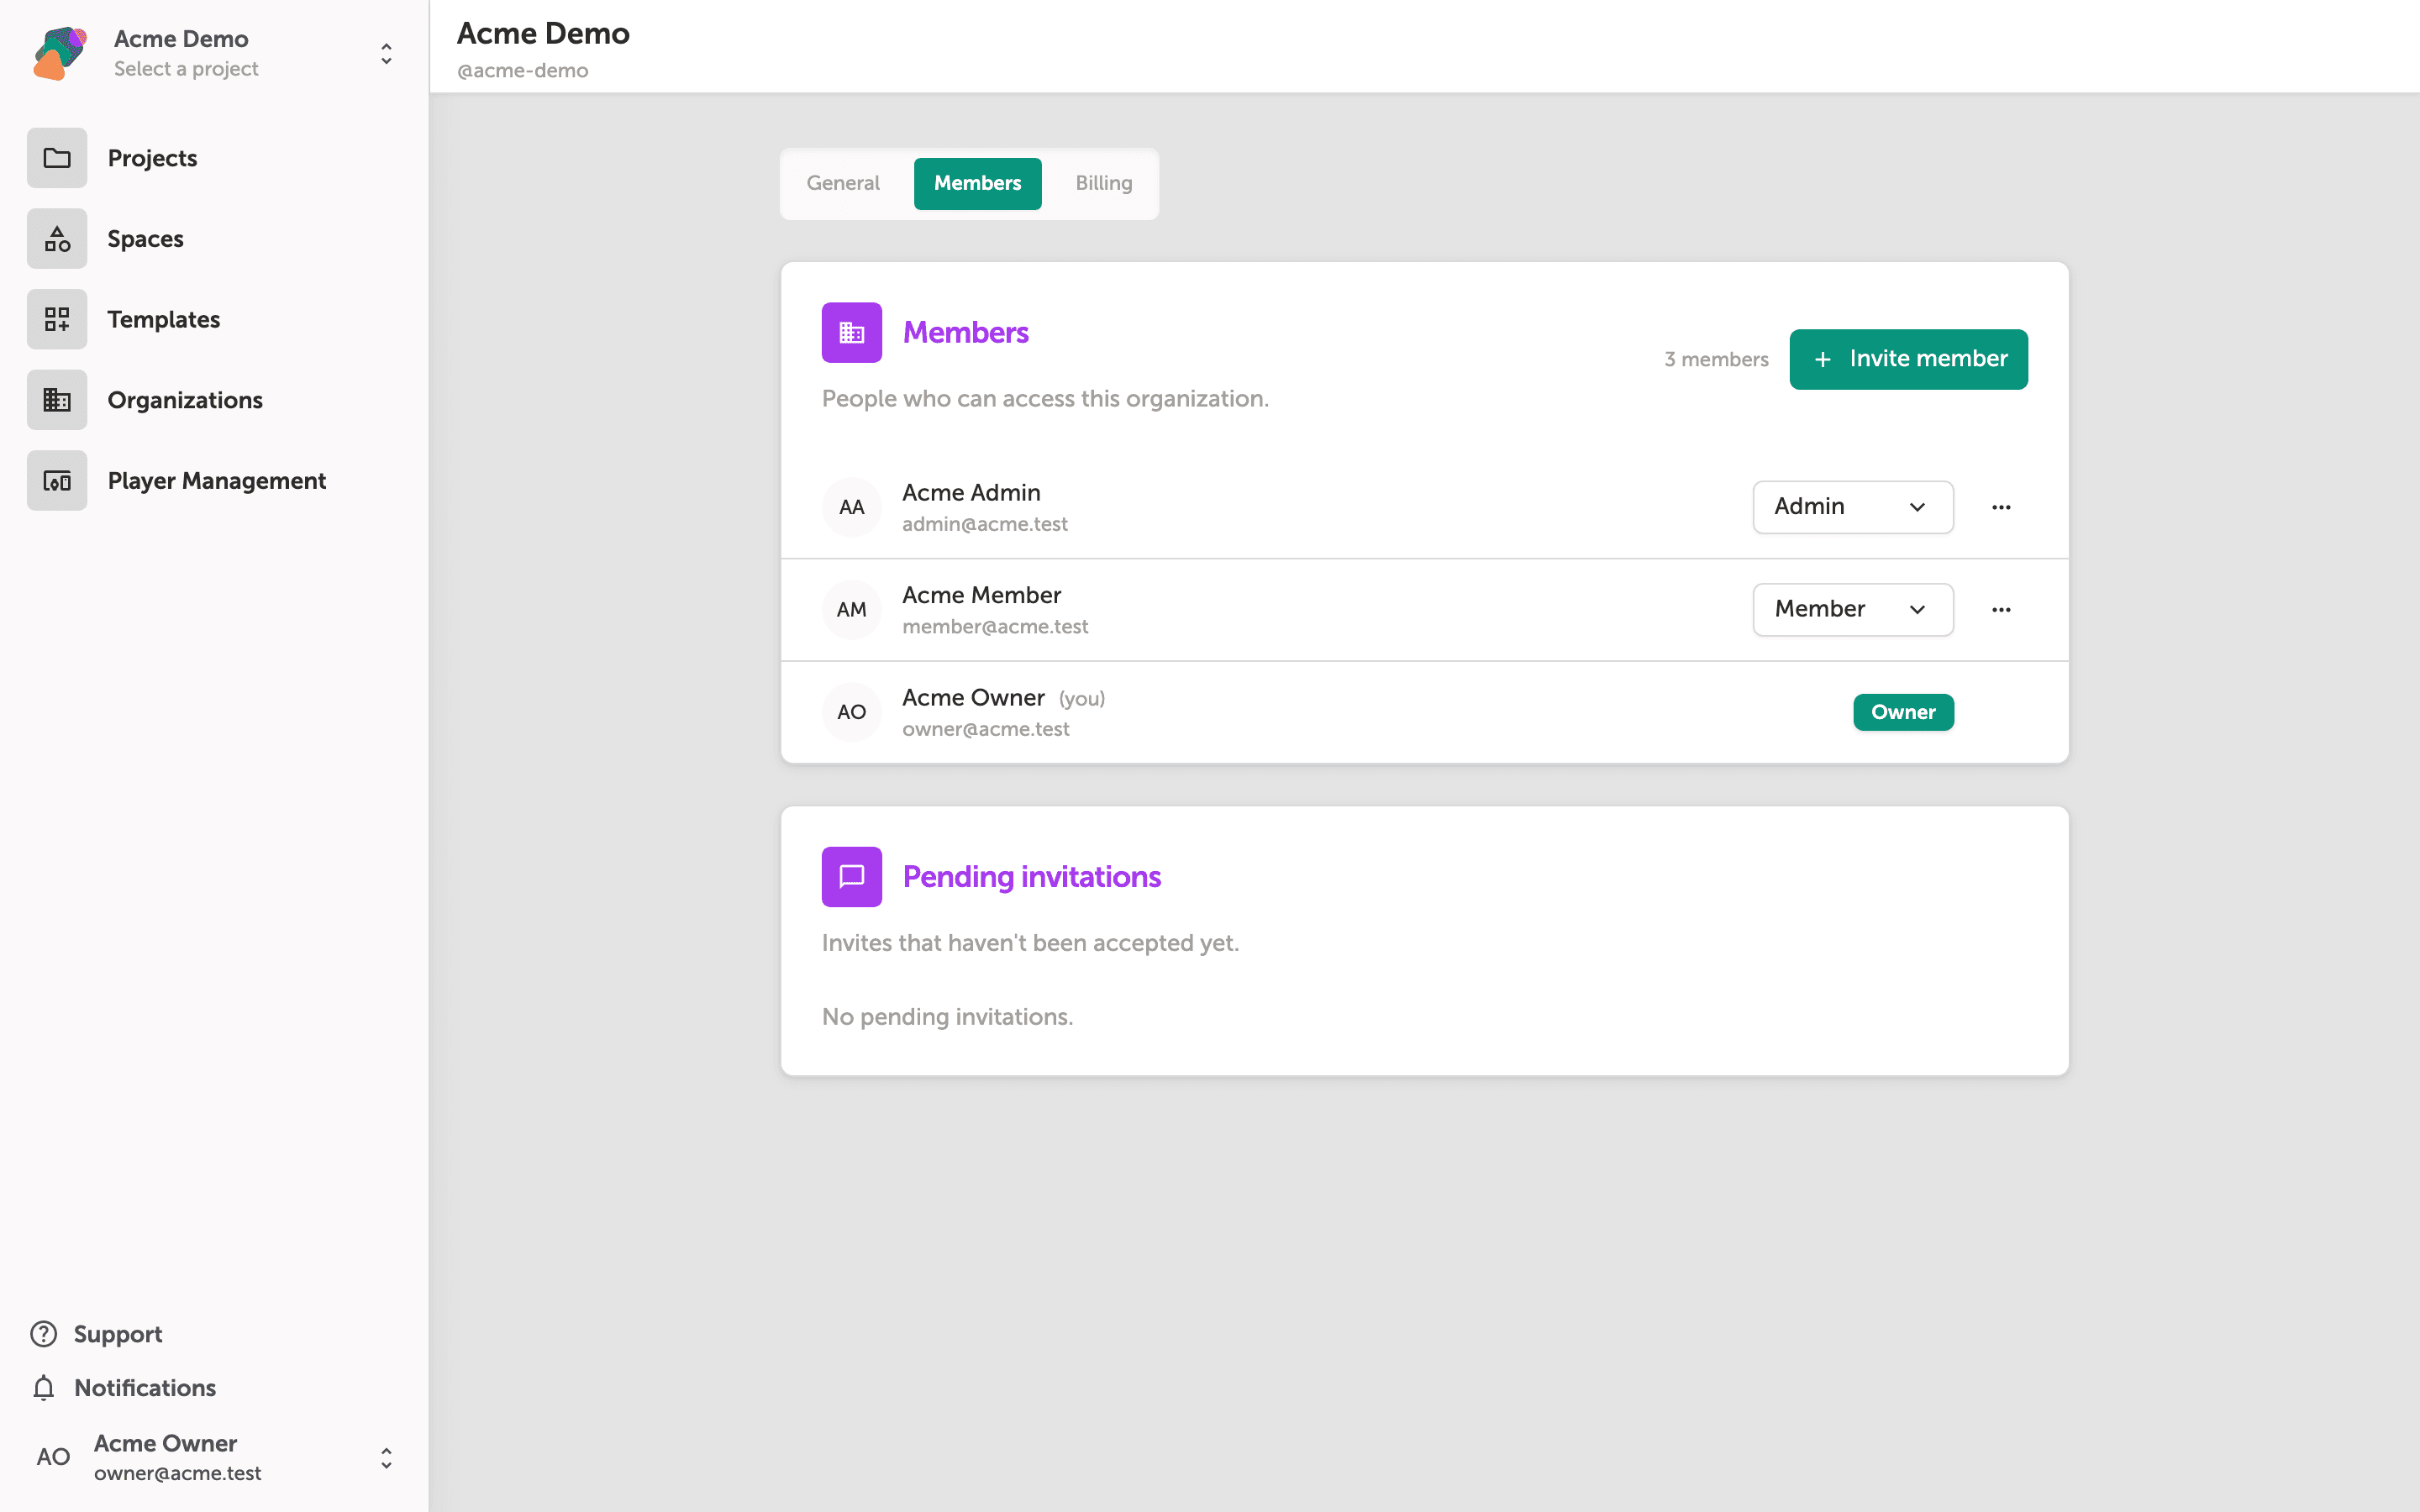Click the AO avatar in sidebar footer

53,1457
